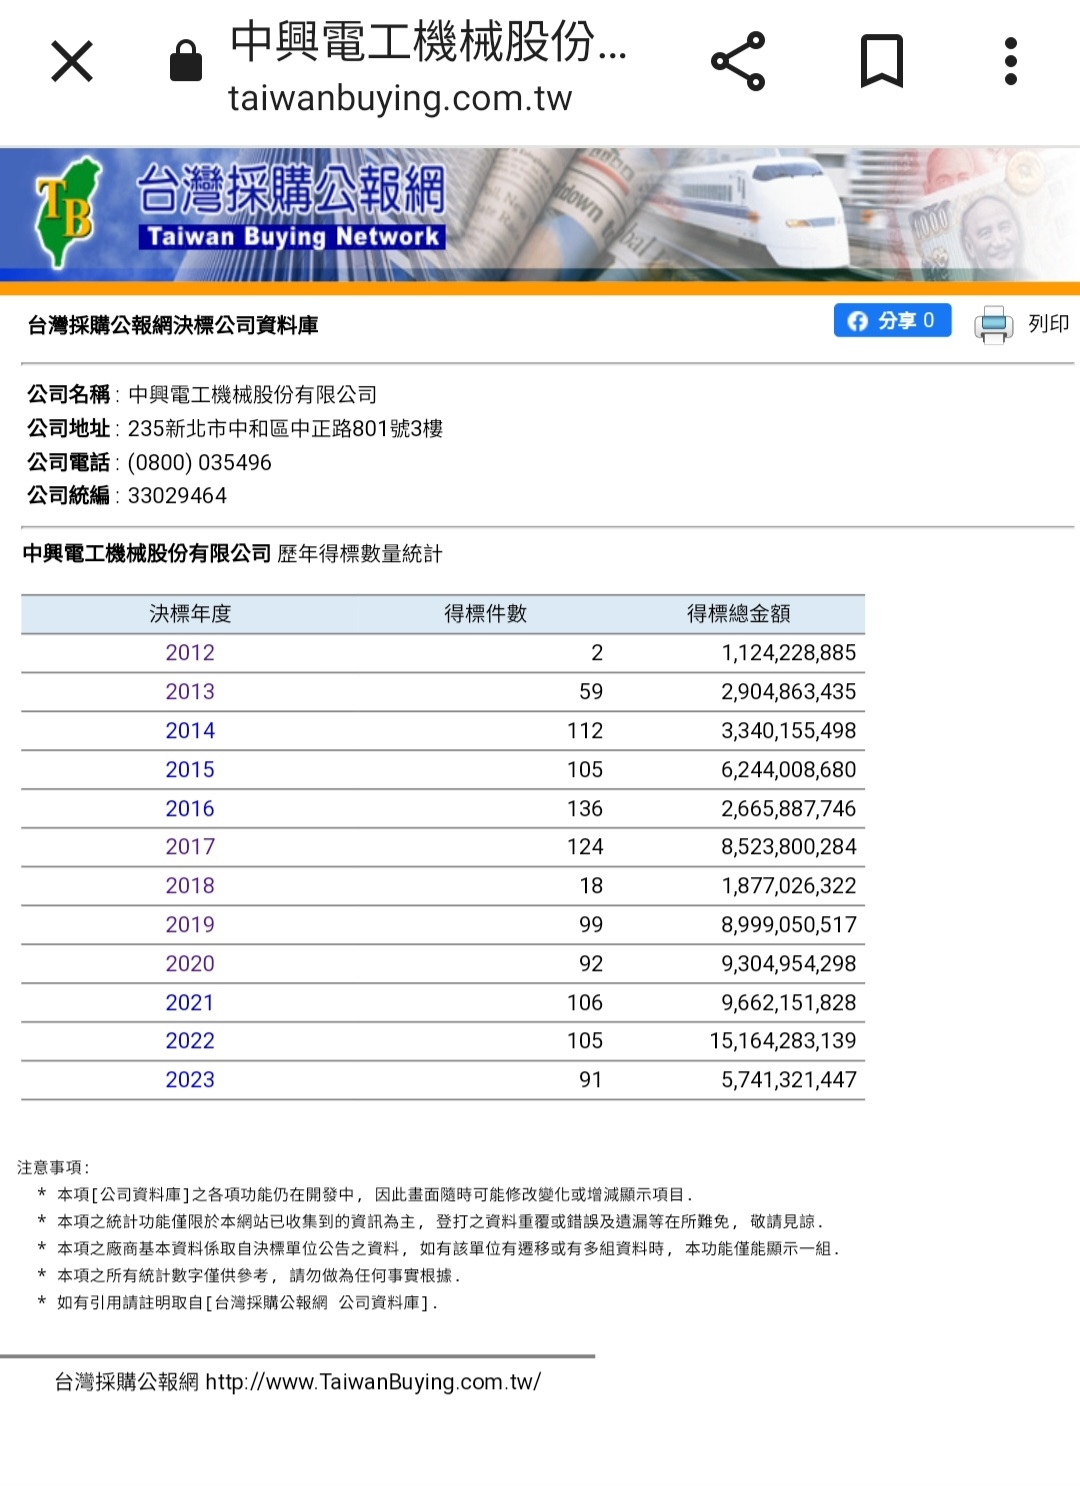Open the 2019 award year link

click(x=190, y=925)
